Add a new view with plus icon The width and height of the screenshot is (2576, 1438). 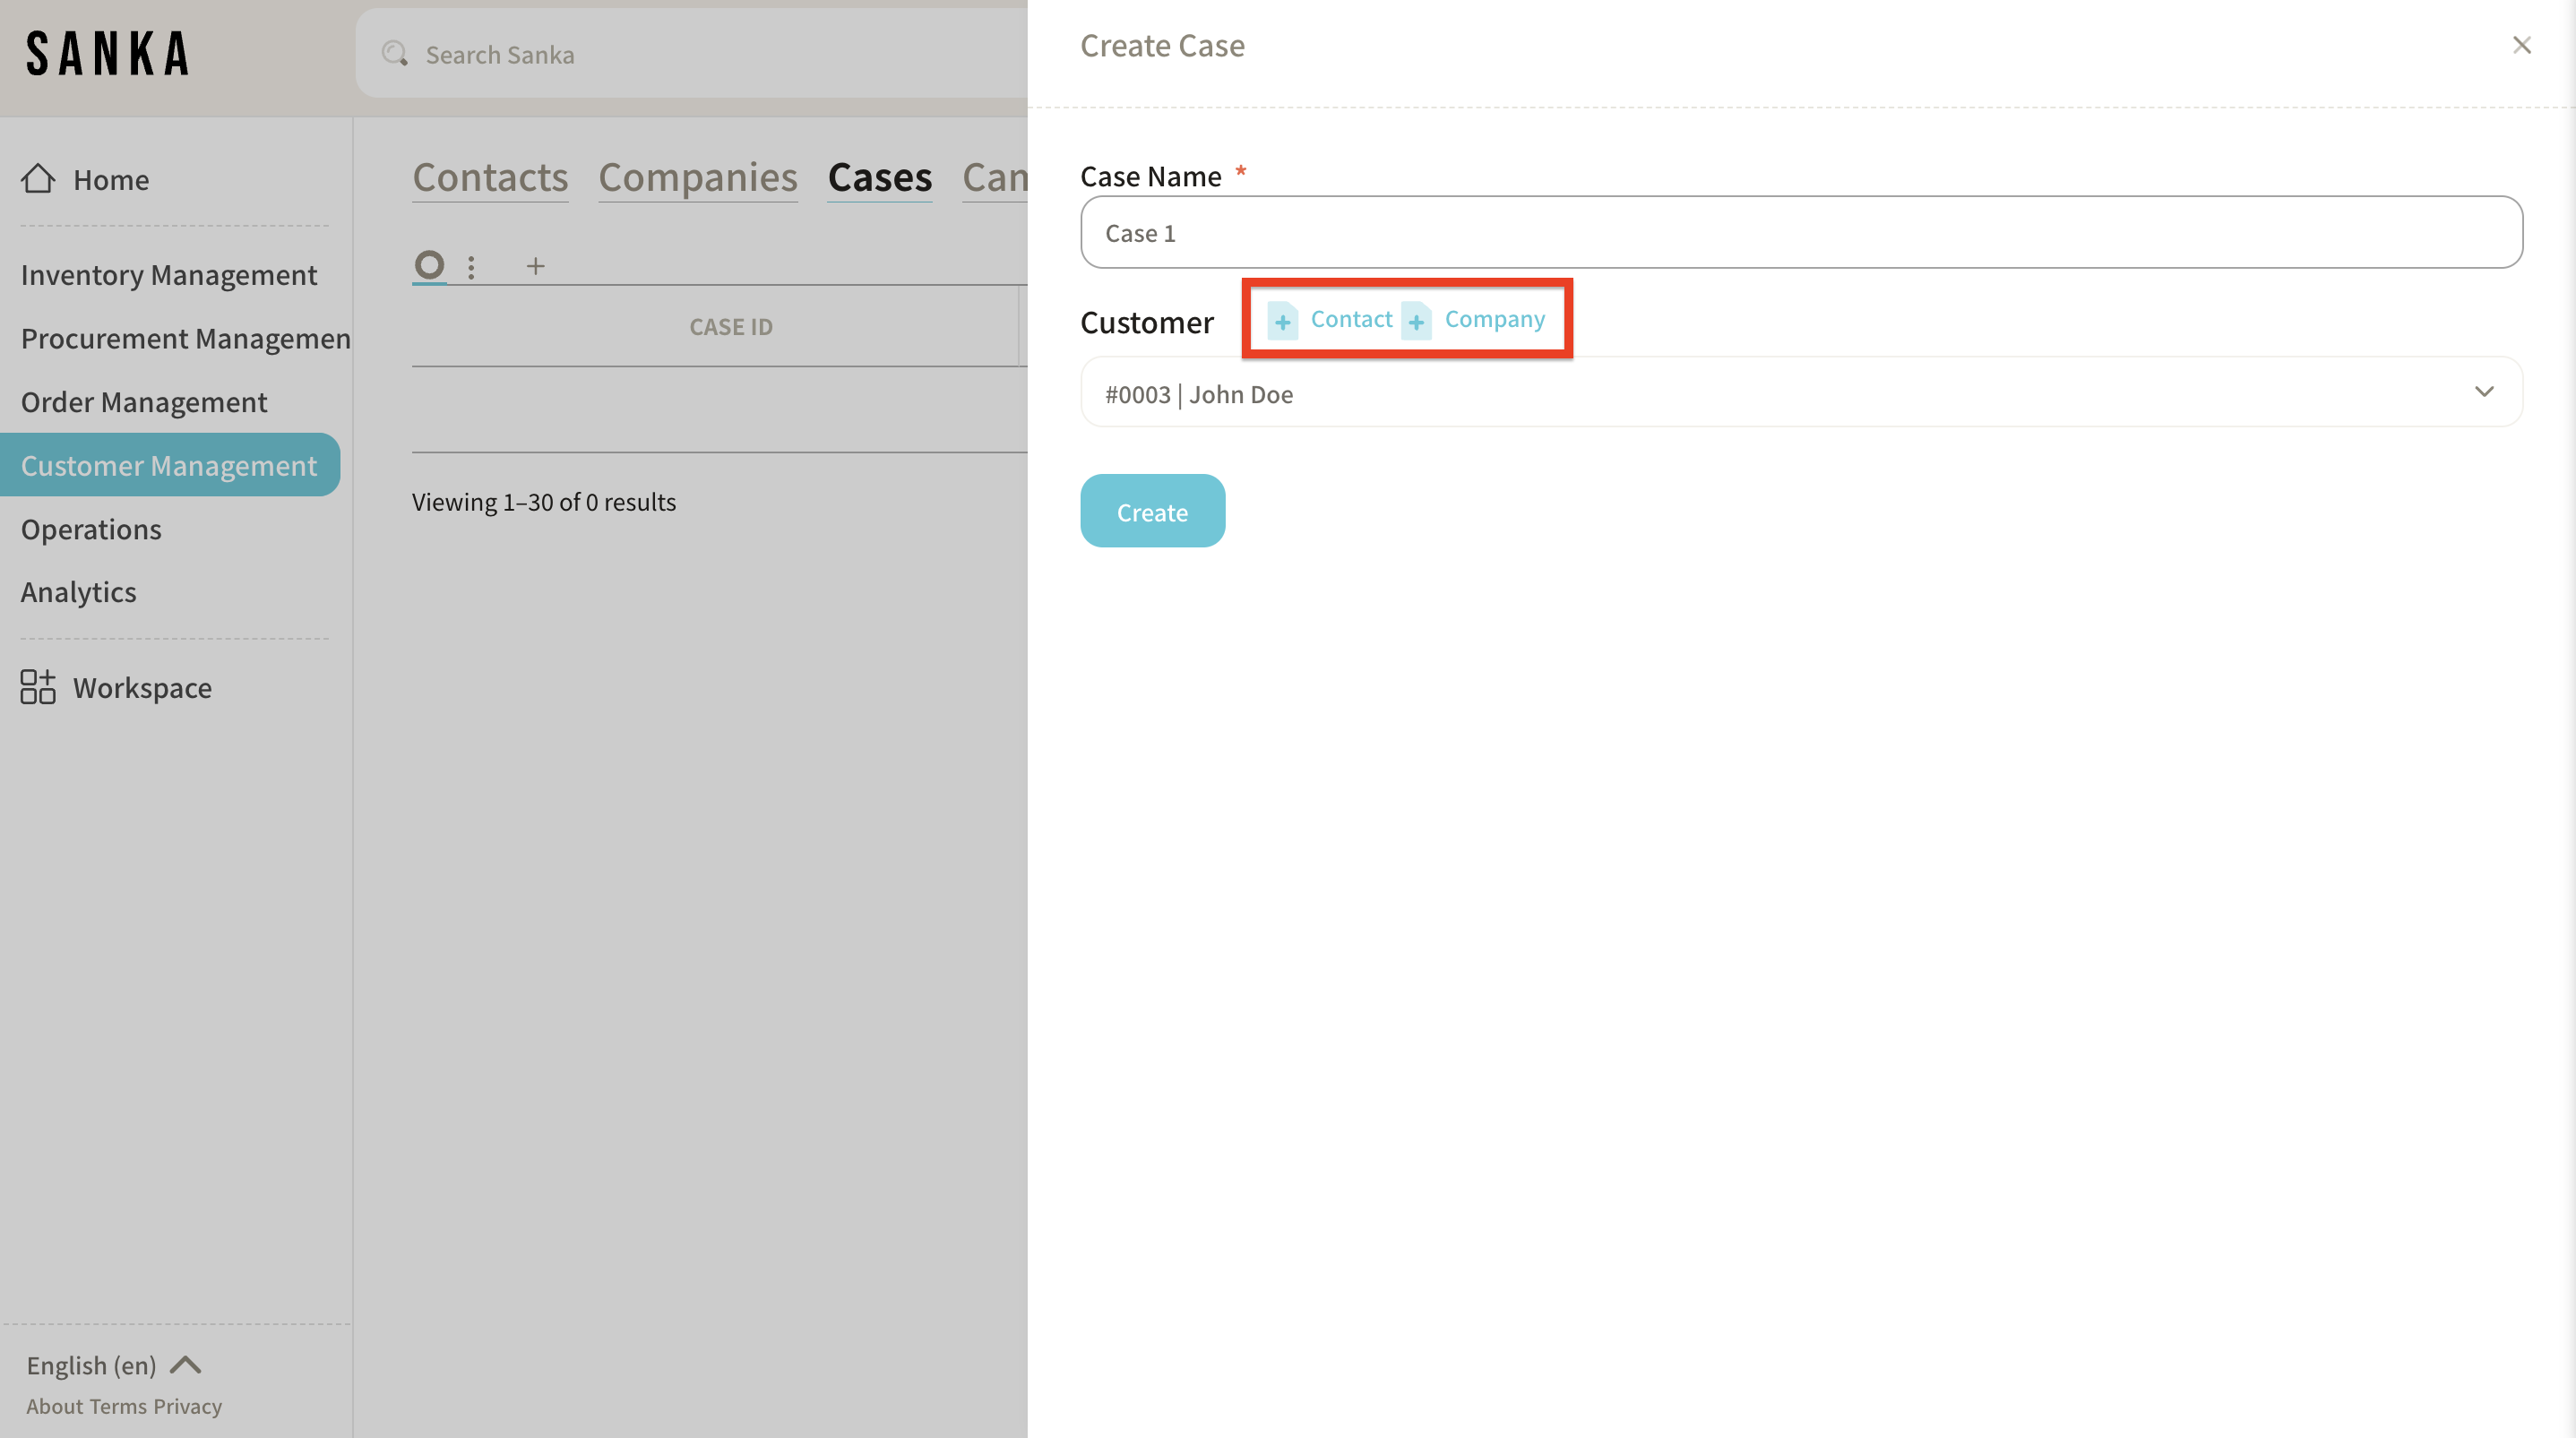click(x=536, y=266)
